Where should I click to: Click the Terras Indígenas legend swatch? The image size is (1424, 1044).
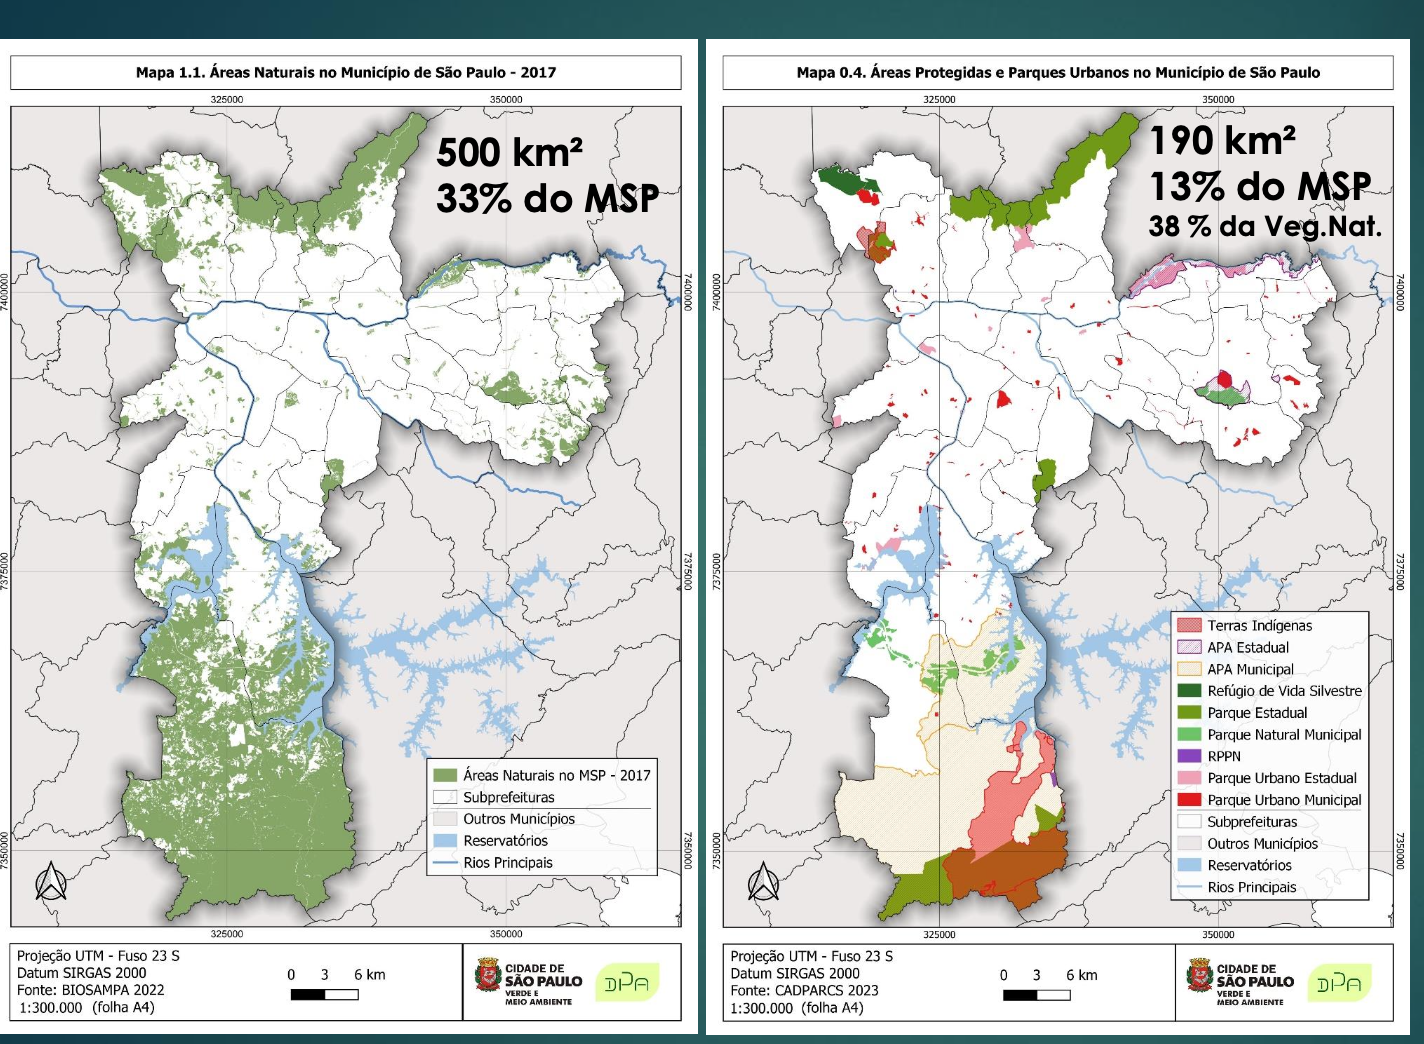[1189, 625]
